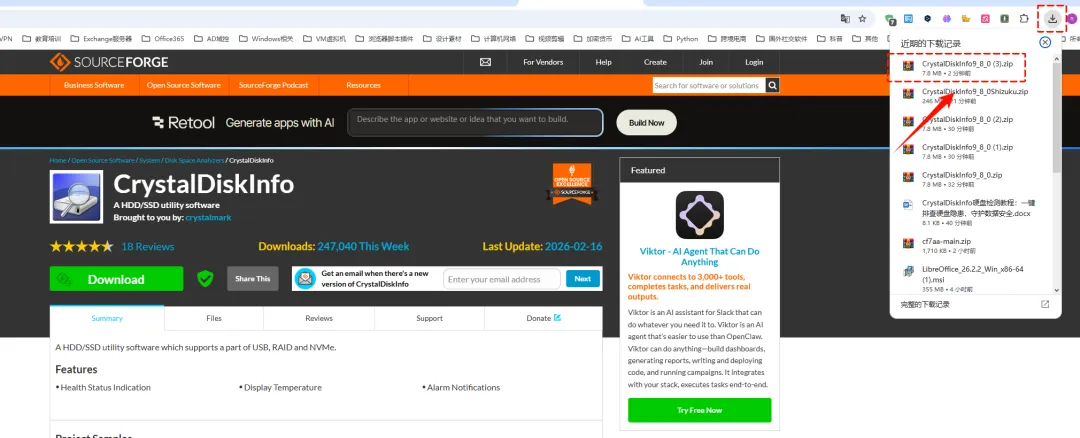Click the crystalmark author link
This screenshot has width=1080, height=438.
tap(208, 217)
